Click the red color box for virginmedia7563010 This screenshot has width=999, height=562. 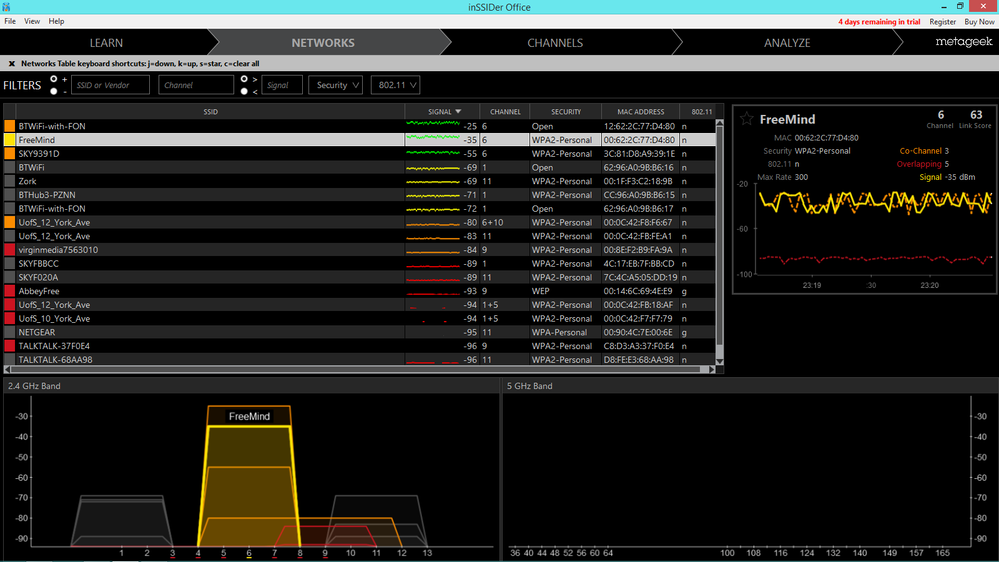click(x=10, y=250)
